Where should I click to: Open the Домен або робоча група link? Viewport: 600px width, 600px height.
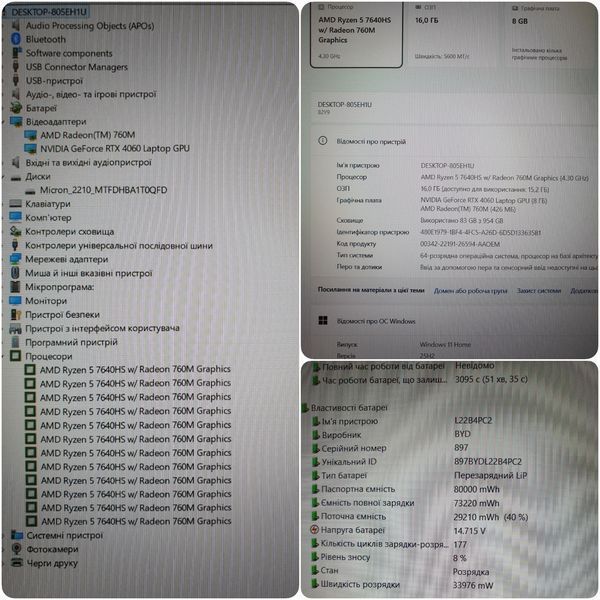point(470,291)
